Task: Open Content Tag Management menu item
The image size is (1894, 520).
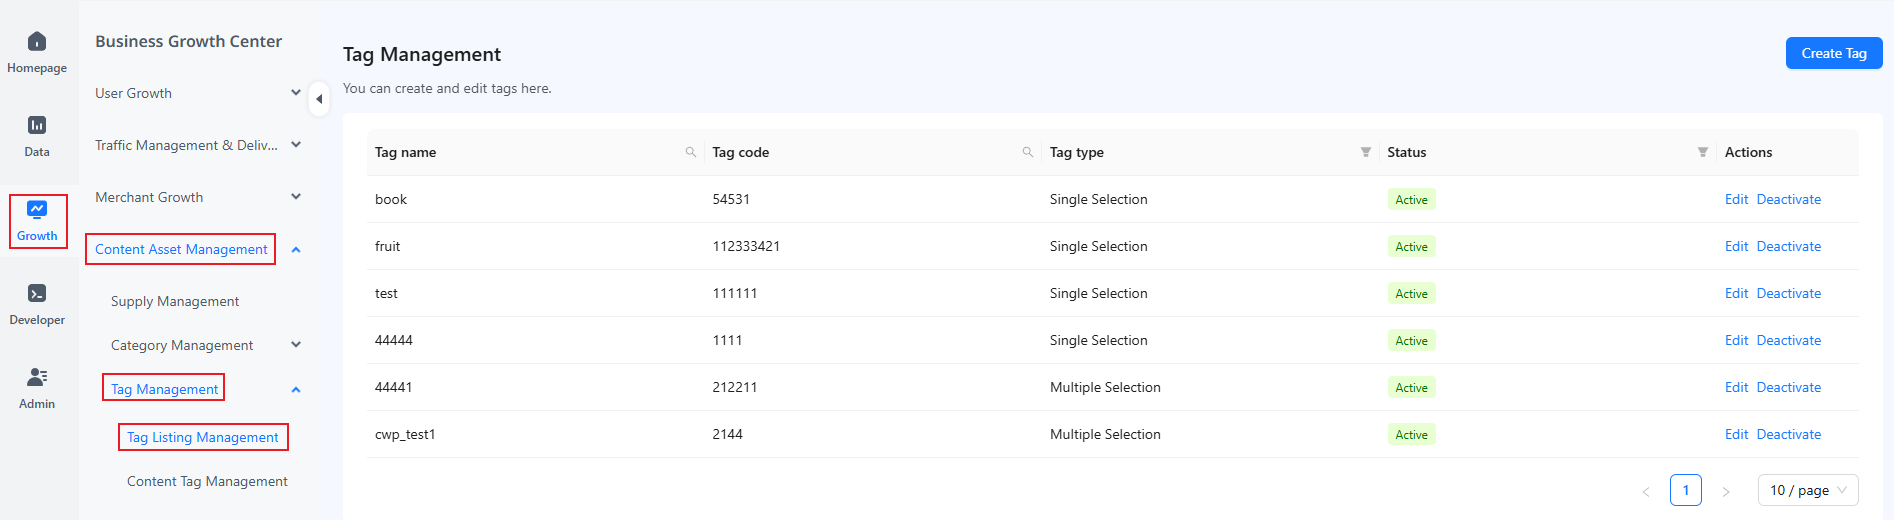Action: (207, 481)
